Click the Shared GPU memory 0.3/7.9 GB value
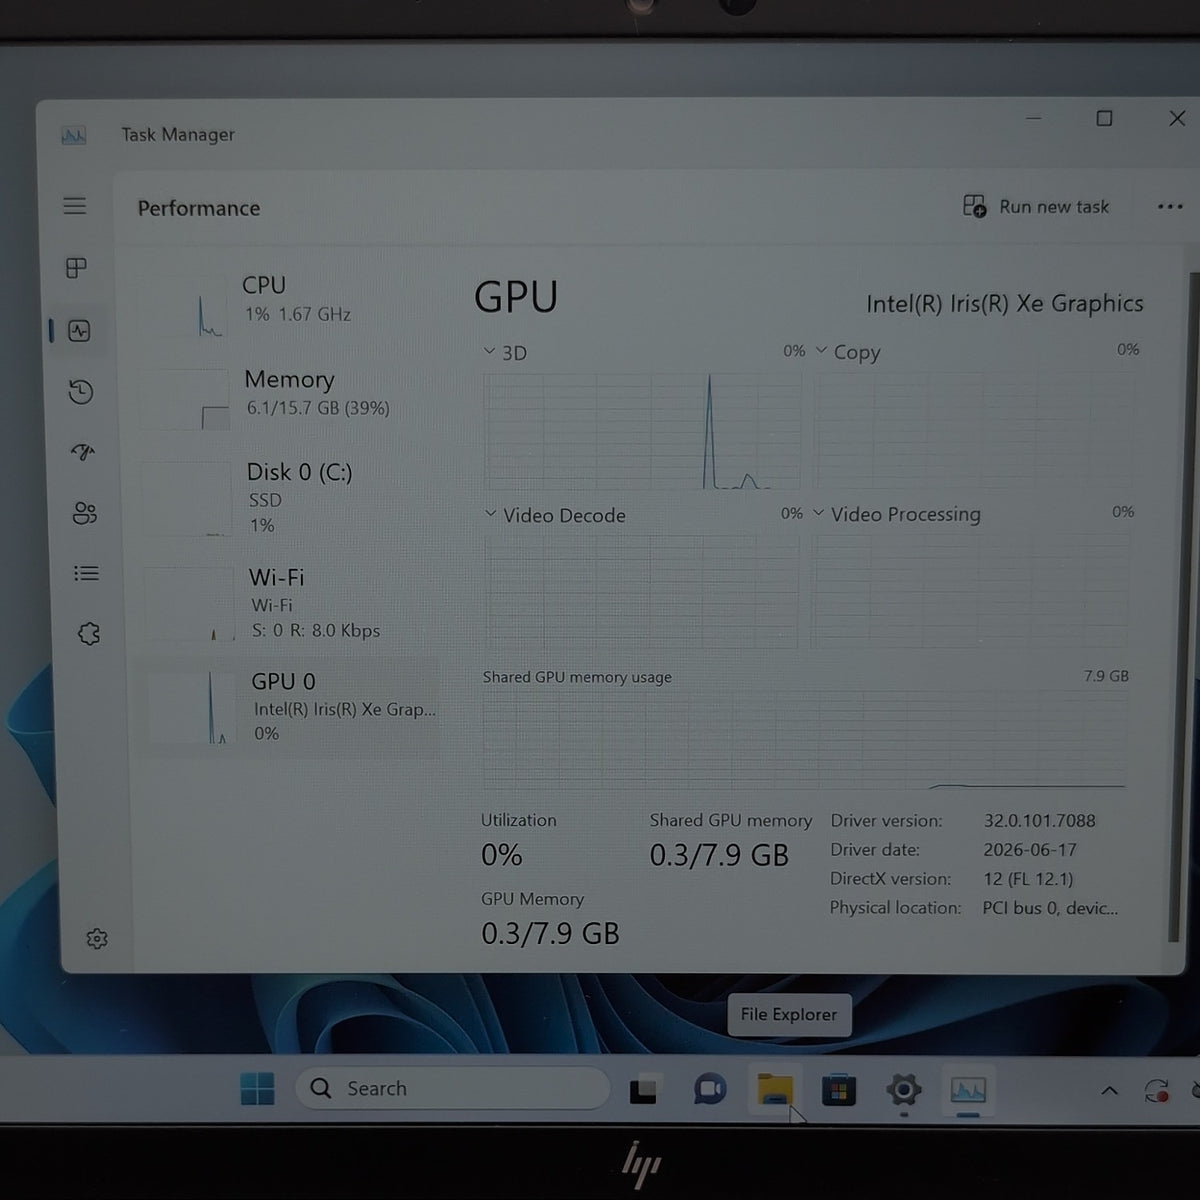 click(x=719, y=856)
